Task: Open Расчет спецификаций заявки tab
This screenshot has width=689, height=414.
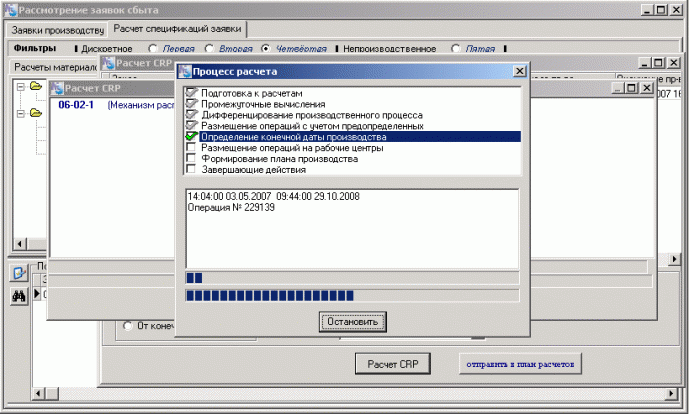Action: pyautogui.click(x=177, y=29)
